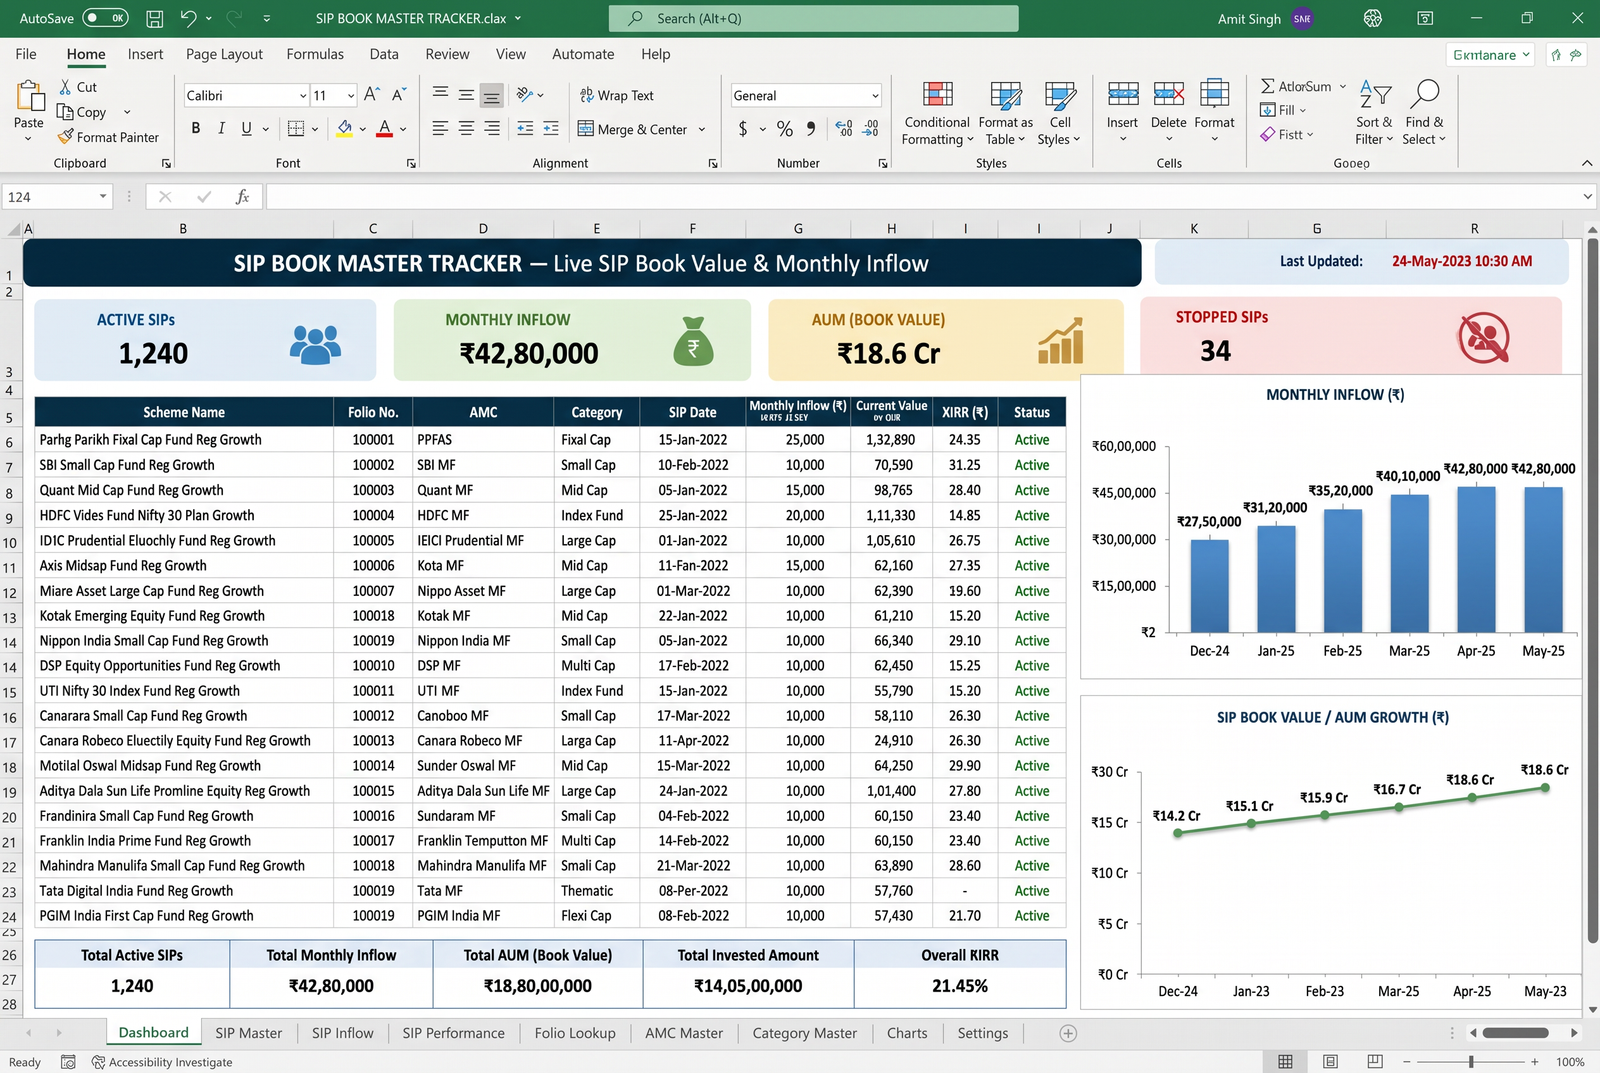Expand the formula bar chevron
1600x1073 pixels.
click(x=1587, y=197)
